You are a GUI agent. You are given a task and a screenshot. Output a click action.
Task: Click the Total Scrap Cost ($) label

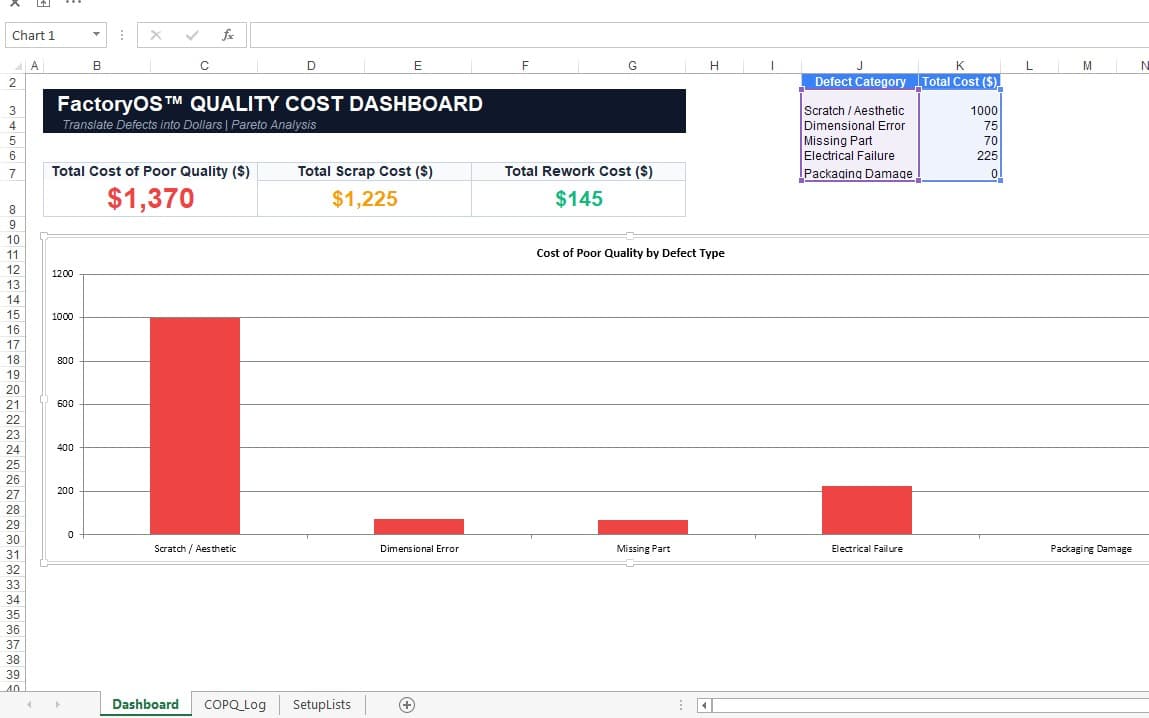tap(365, 171)
